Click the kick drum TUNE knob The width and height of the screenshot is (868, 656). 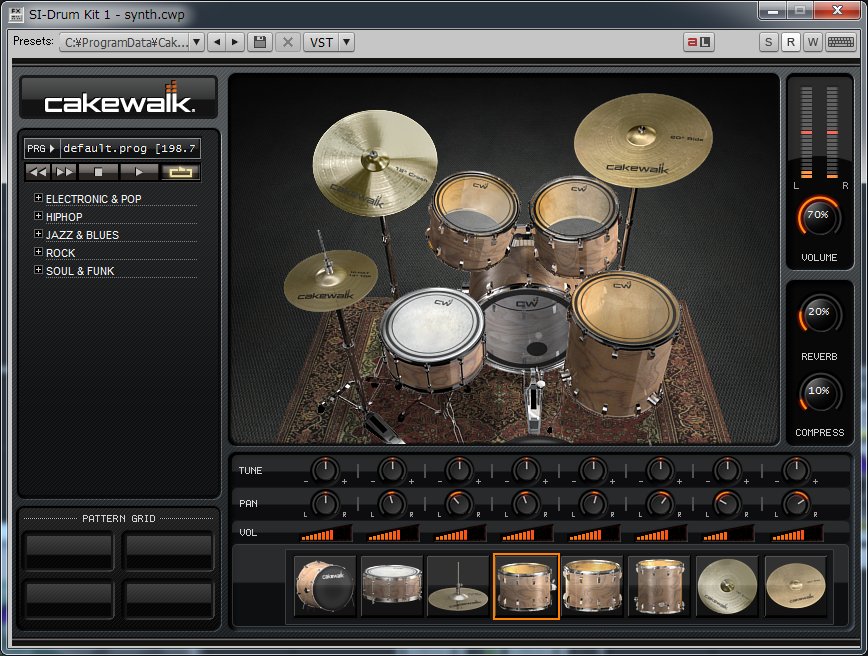click(325, 471)
